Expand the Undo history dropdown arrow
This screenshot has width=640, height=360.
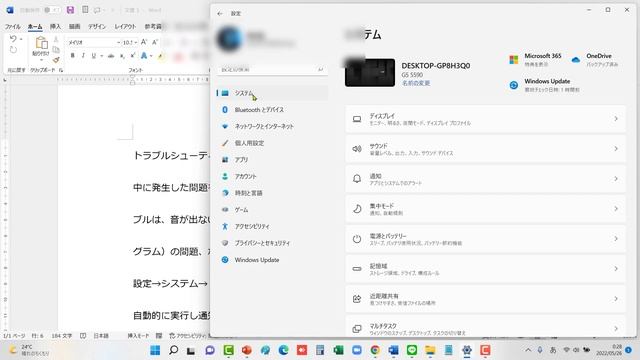21,39
